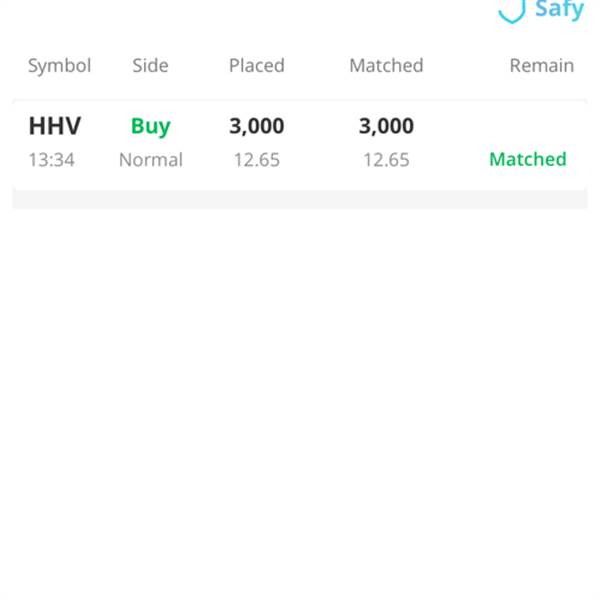Sort by the Remain column header
This screenshot has height=600, width=600.
(542, 65)
